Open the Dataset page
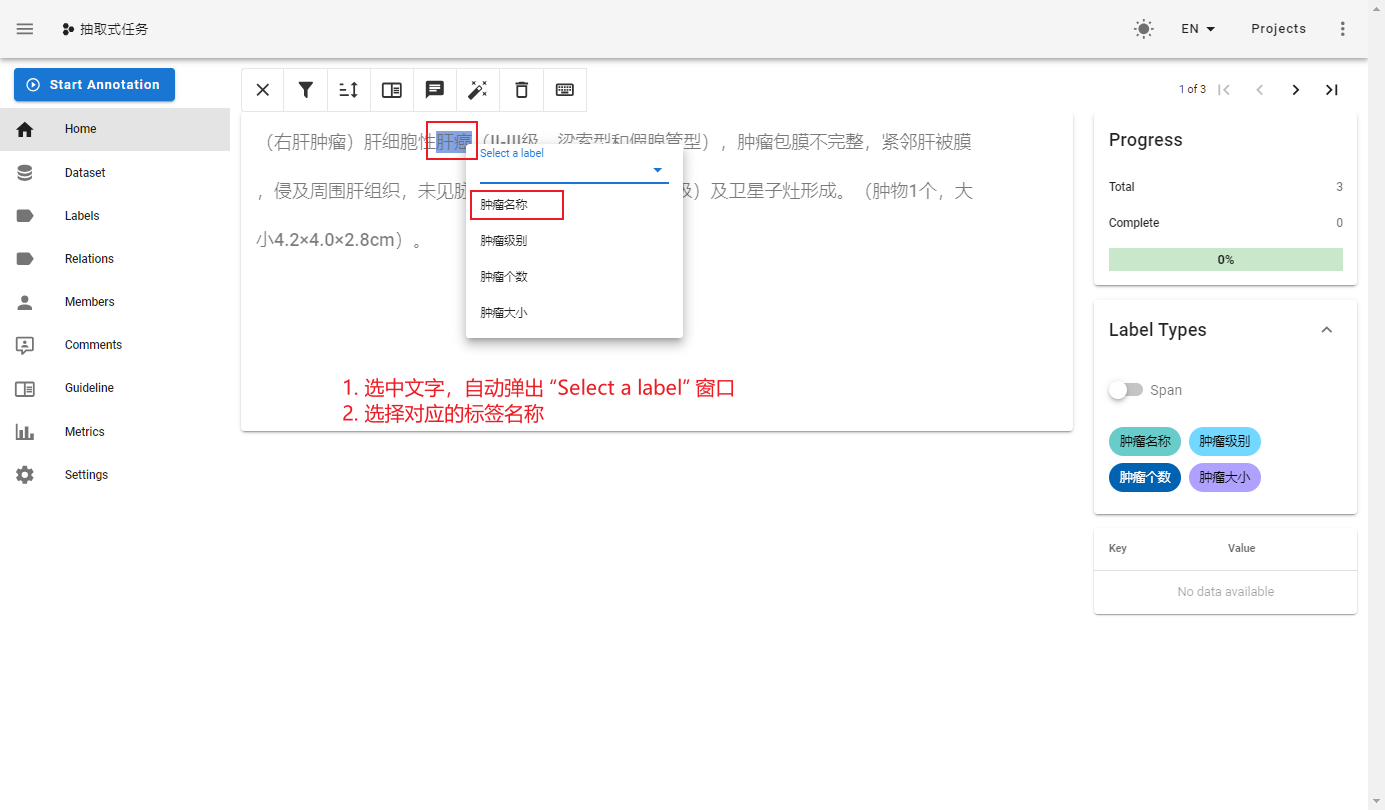The width and height of the screenshot is (1385, 810). (x=115, y=173)
